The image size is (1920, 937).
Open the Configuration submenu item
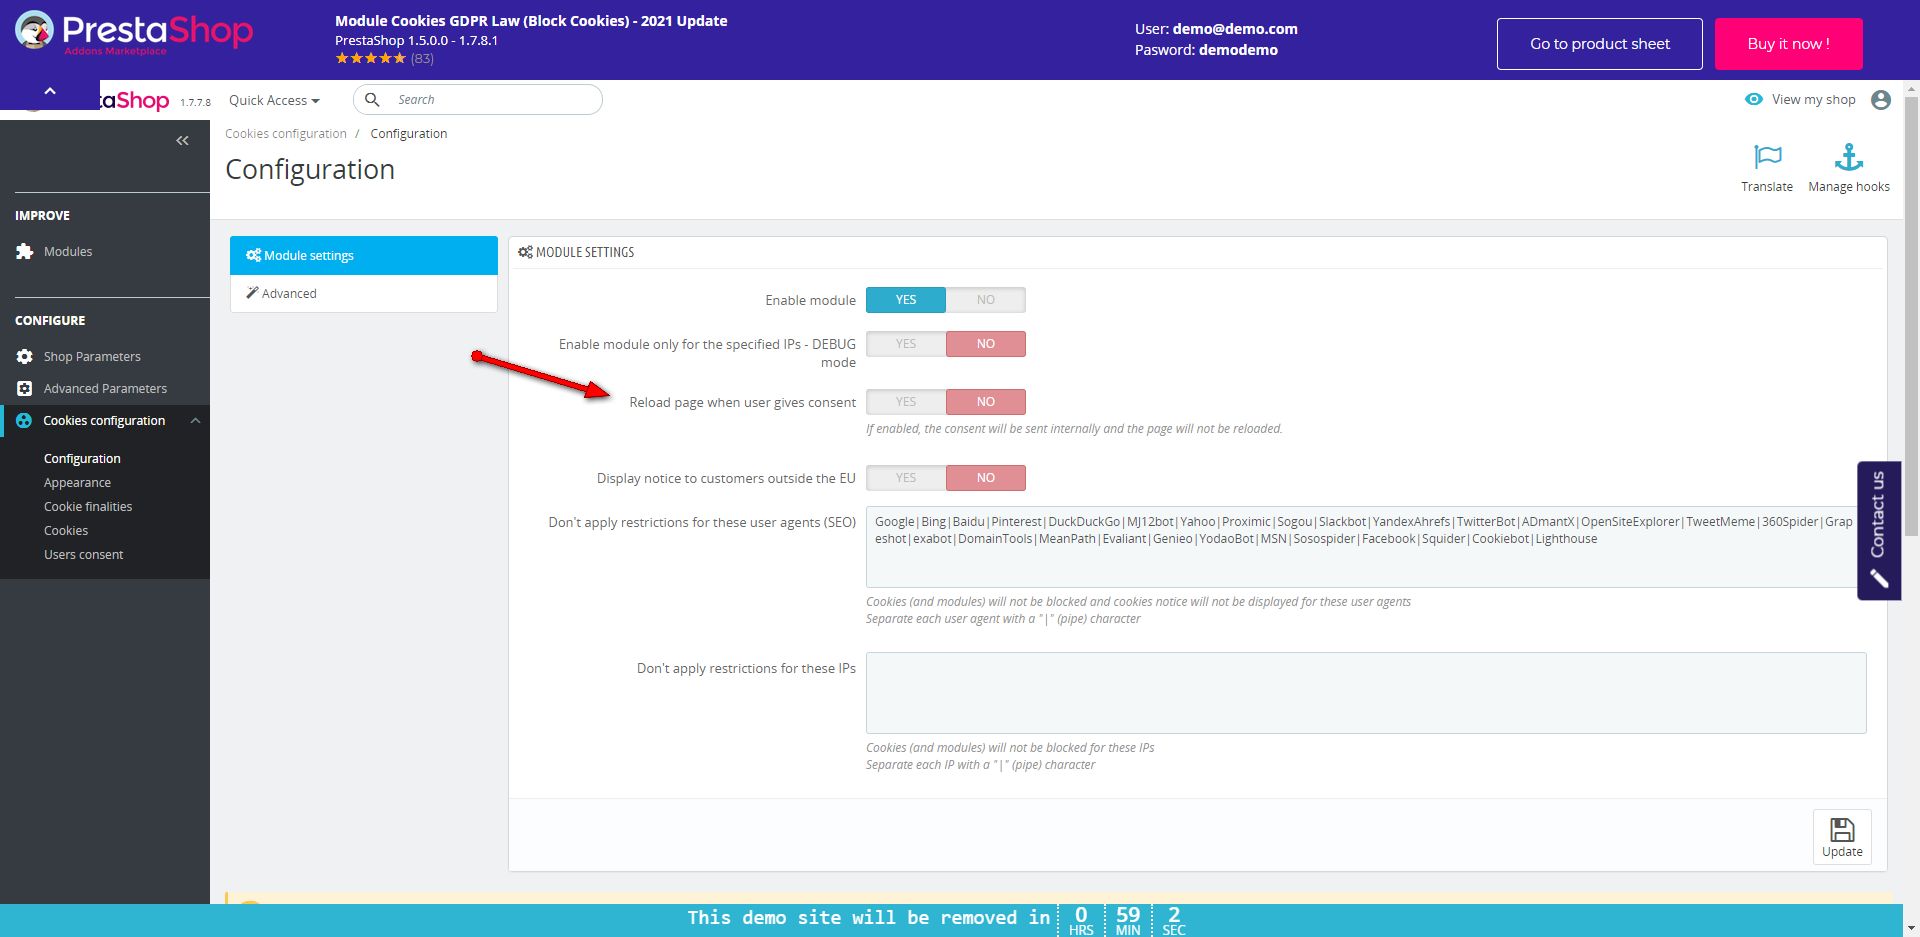click(82, 458)
